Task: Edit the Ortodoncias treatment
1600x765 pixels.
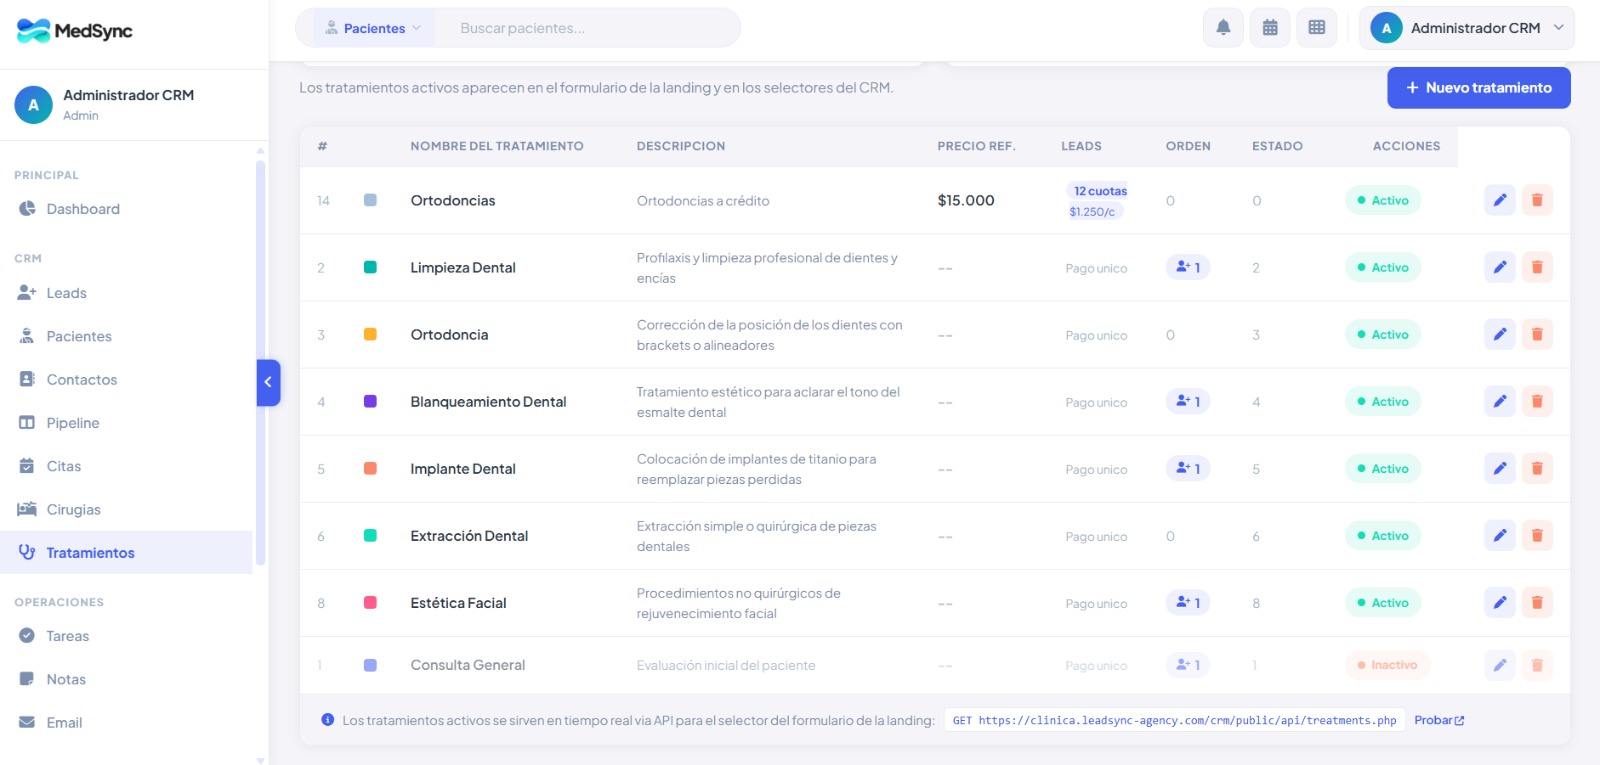Action: 1500,200
